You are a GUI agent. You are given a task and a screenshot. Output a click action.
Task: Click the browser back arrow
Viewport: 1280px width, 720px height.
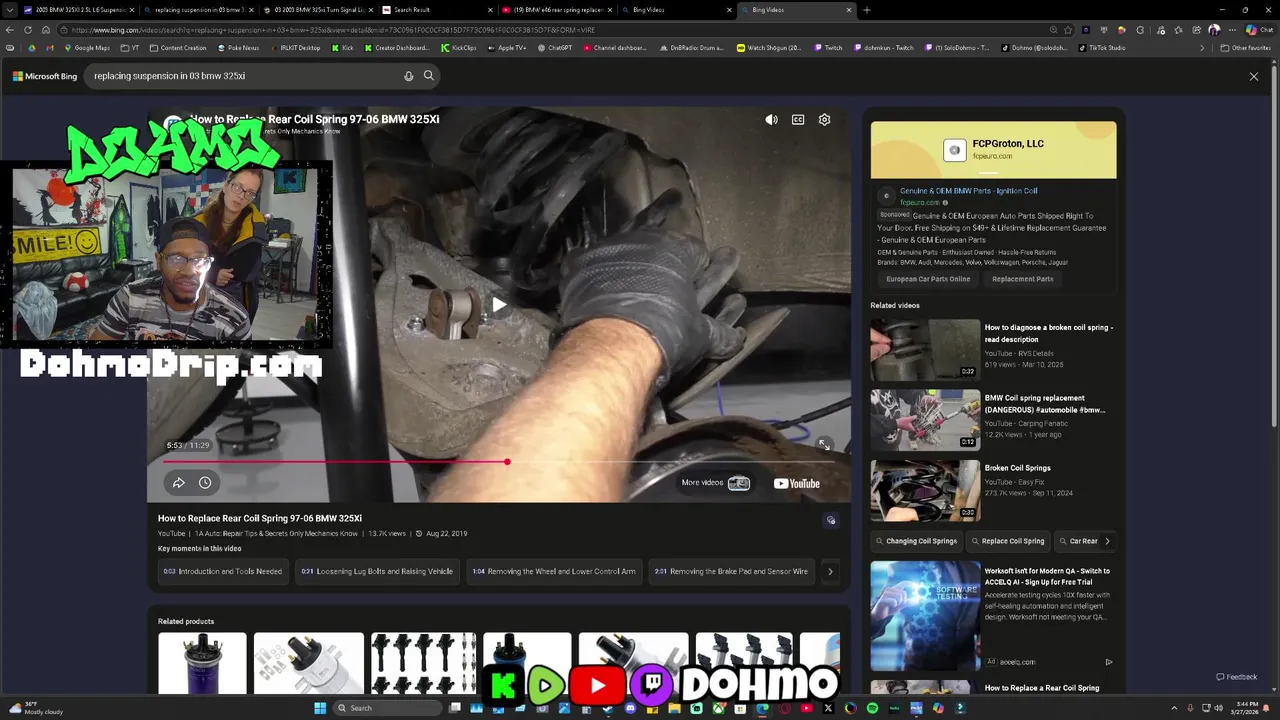click(x=10, y=30)
